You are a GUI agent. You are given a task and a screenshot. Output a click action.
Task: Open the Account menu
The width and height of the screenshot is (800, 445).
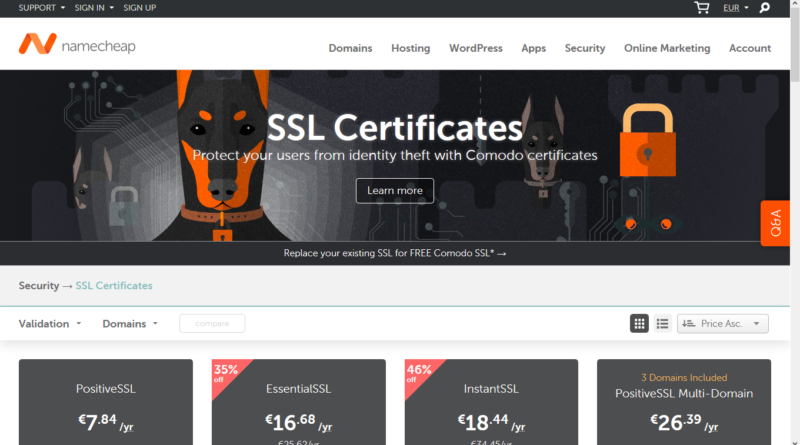click(x=750, y=48)
